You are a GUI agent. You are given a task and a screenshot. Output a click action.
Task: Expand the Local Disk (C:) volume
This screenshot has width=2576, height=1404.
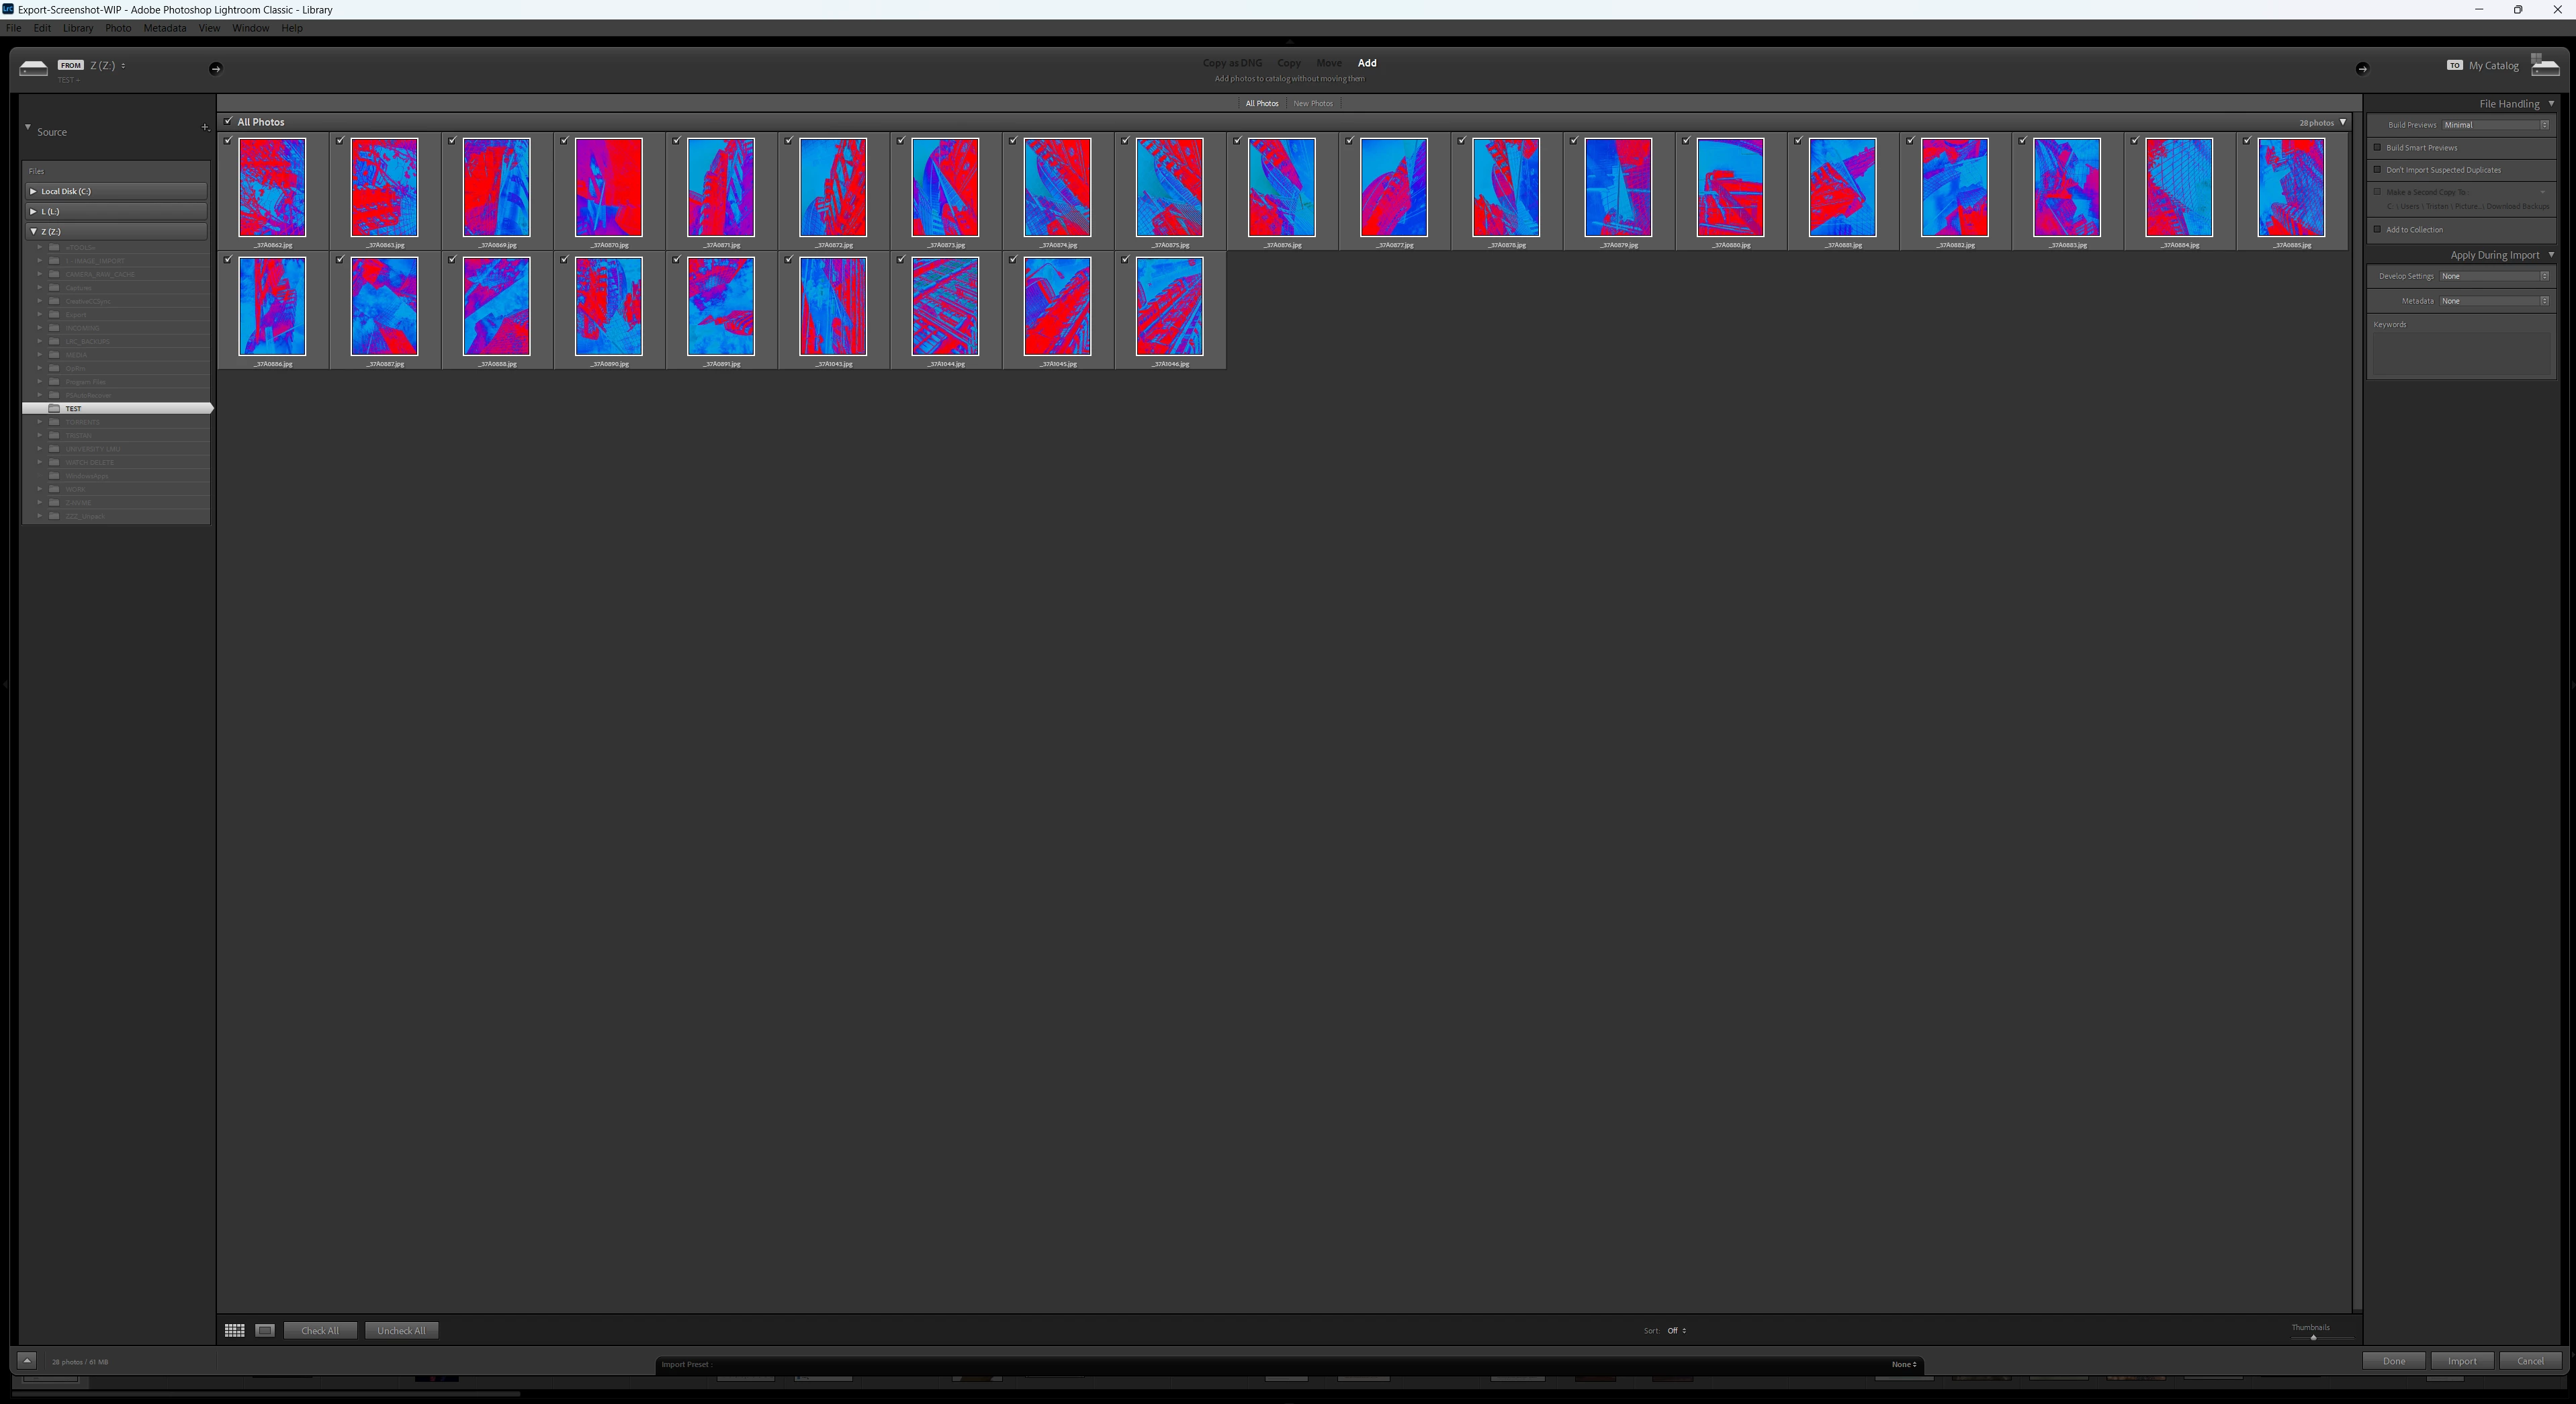point(33,191)
